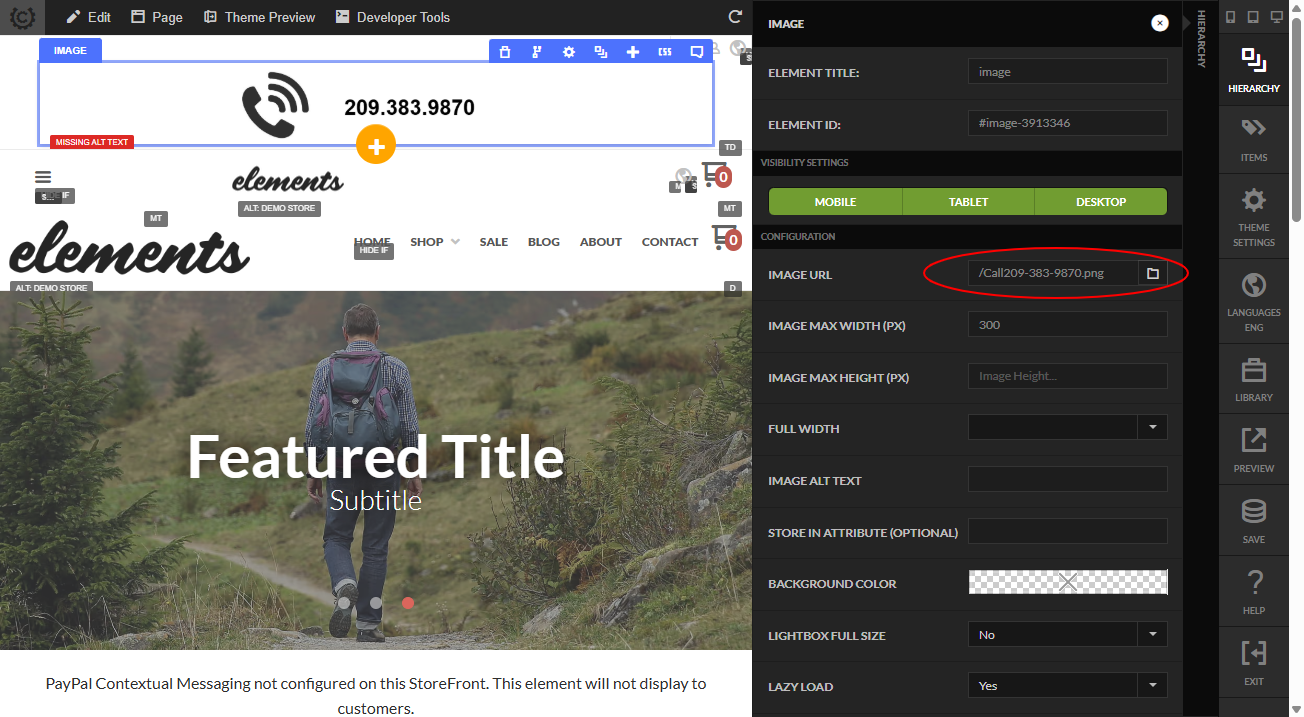Open the Library panel from the sidebar
Viewport: 1304px width, 717px height.
click(x=1254, y=380)
